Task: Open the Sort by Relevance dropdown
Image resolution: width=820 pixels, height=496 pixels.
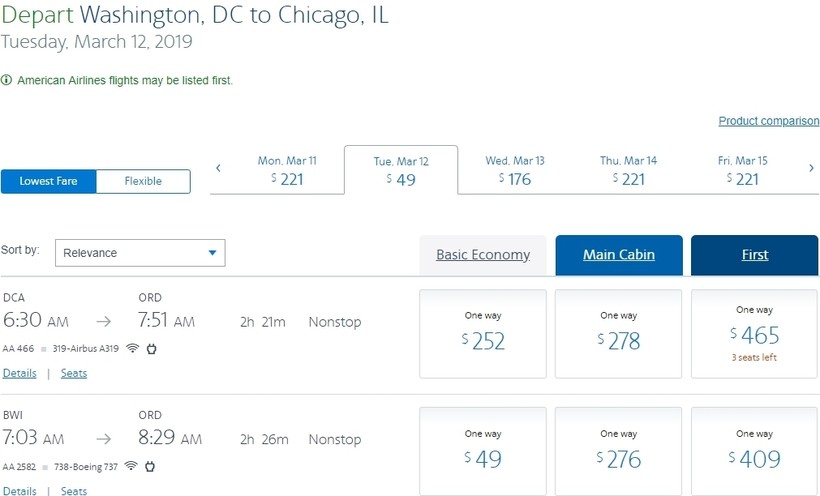Action: point(140,253)
